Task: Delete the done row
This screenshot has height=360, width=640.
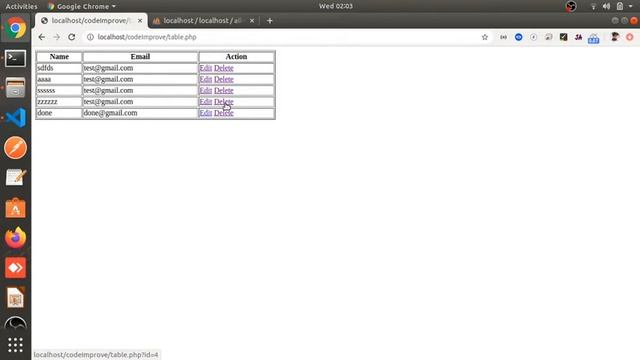Action: (x=224, y=113)
